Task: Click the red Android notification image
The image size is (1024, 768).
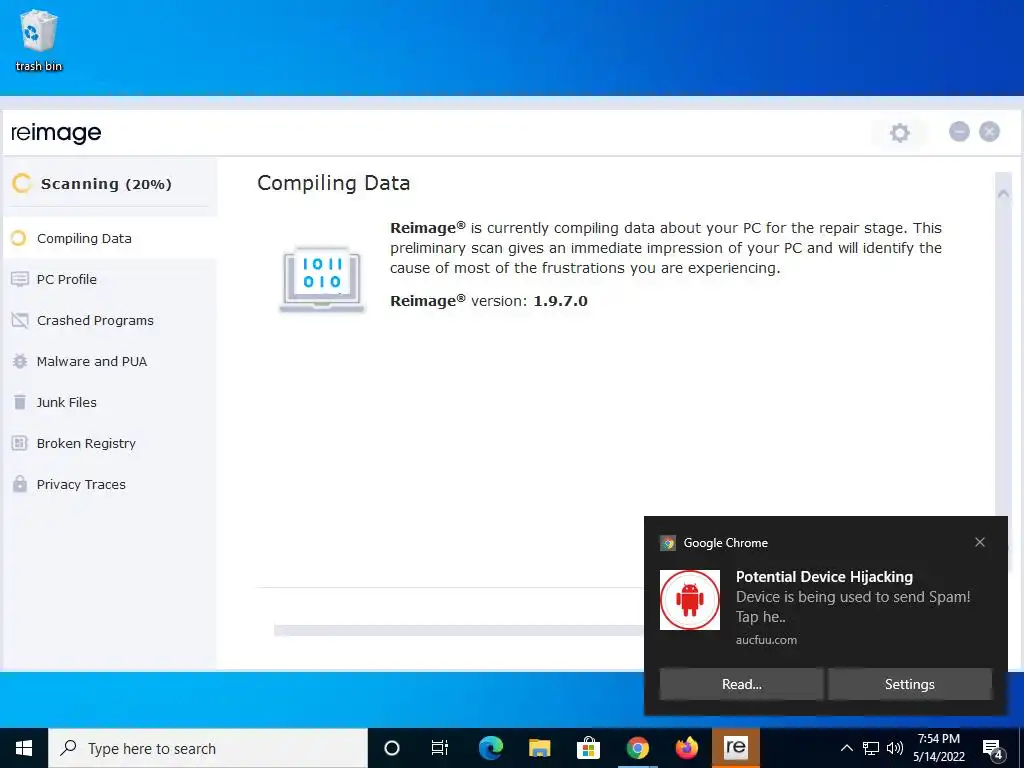Action: click(690, 600)
